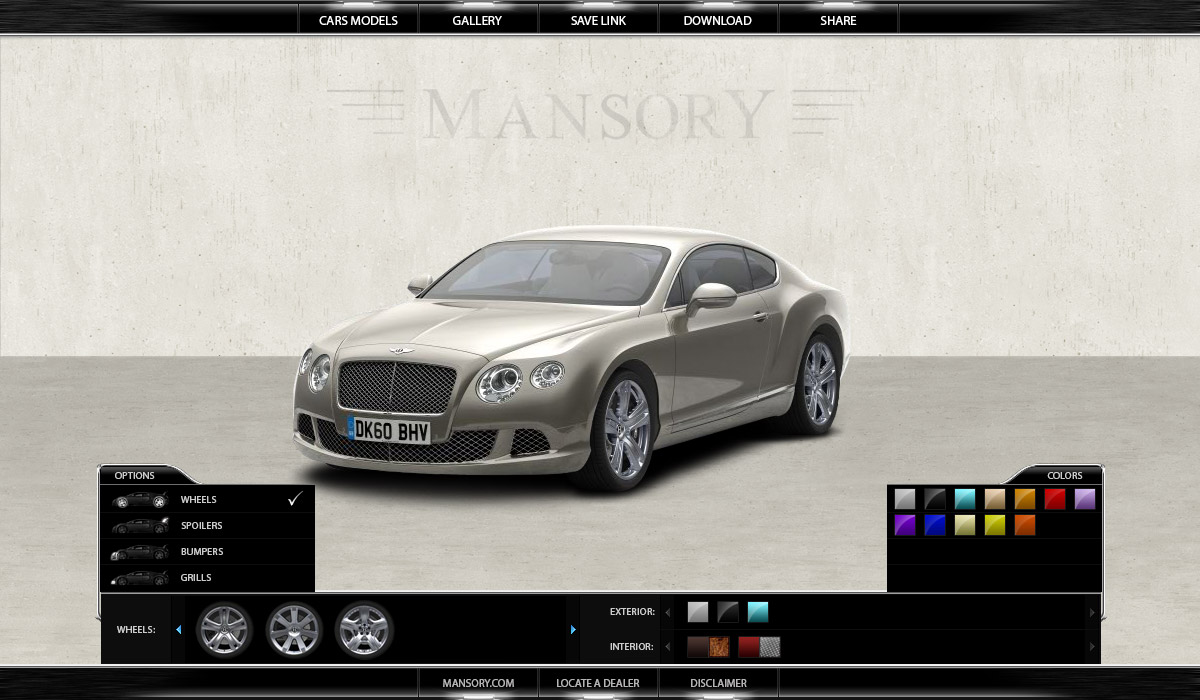This screenshot has height=700, width=1200.
Task: Open the Disclaimer link
Action: click(x=718, y=684)
